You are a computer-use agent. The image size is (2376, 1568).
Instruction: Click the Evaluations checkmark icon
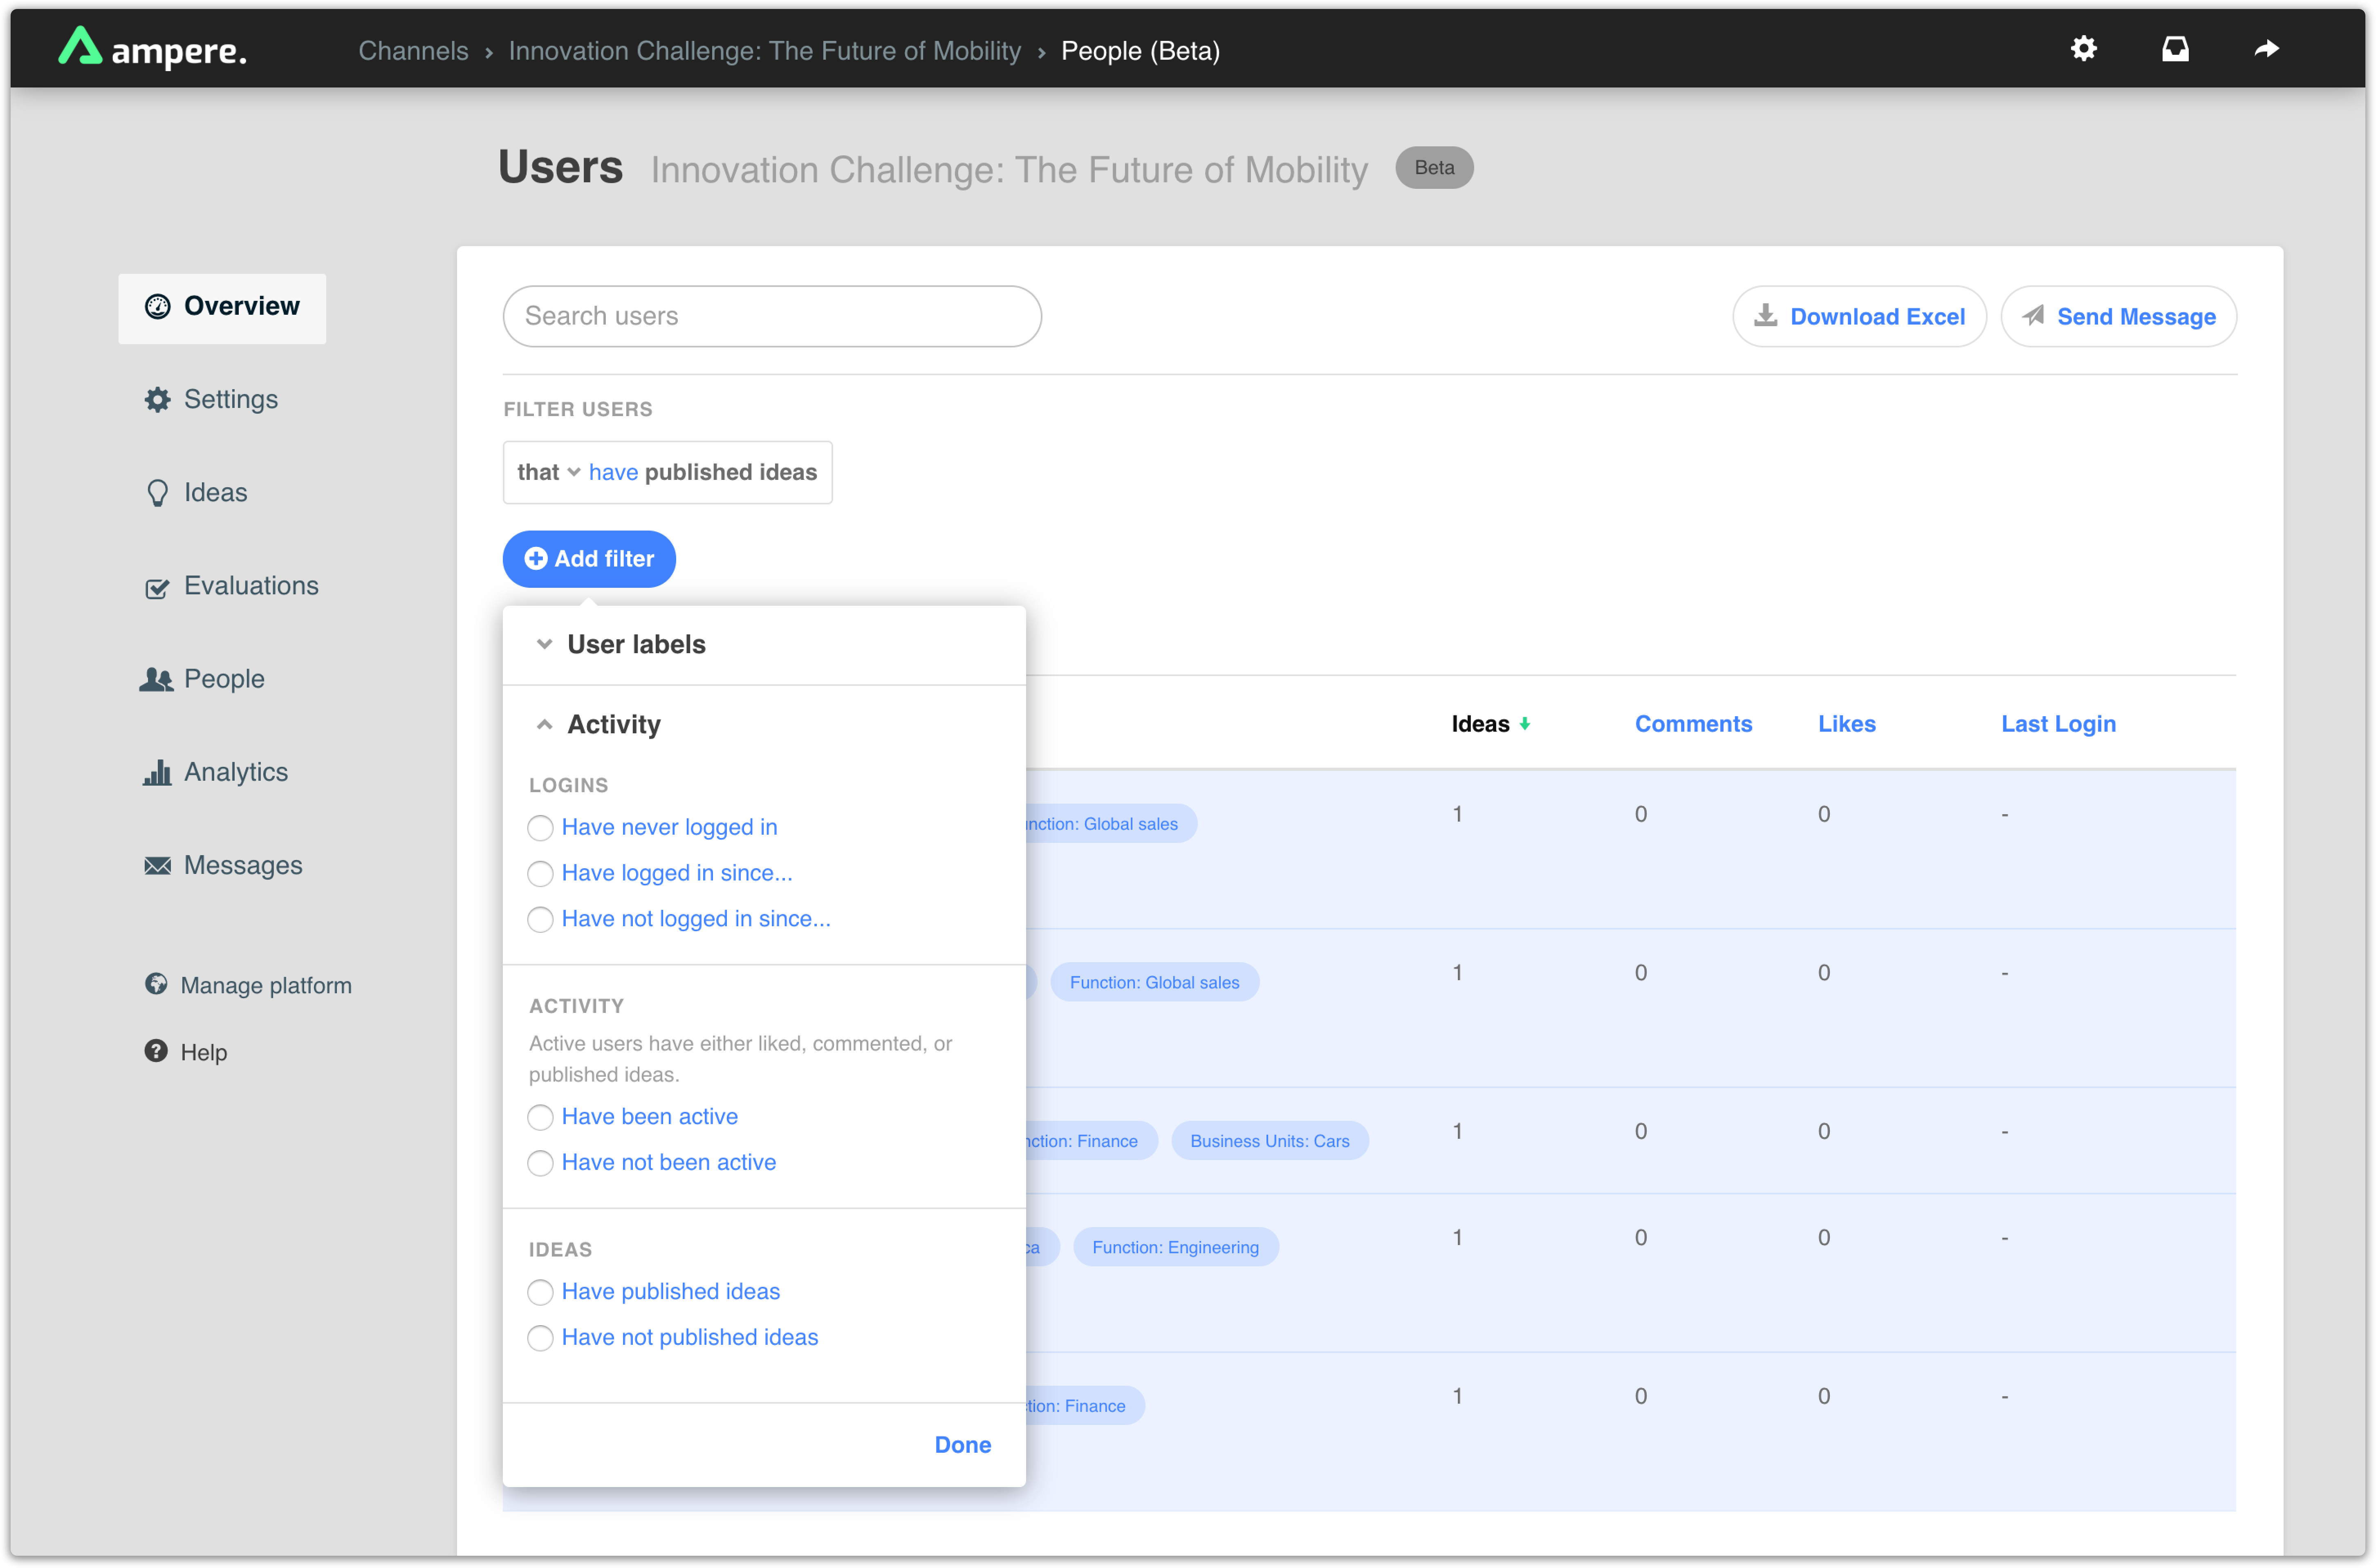point(157,588)
